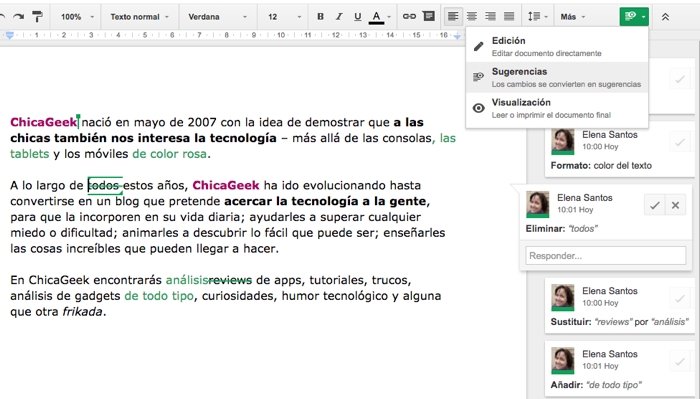
Task: Toggle italic formatting
Action: click(x=339, y=17)
